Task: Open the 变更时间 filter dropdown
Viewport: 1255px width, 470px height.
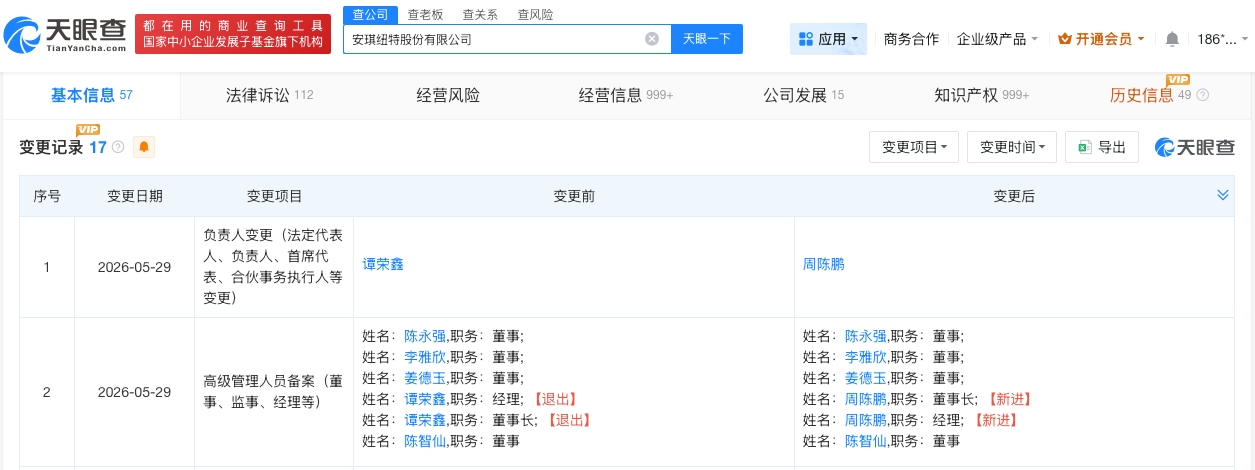Action: [x=1012, y=147]
